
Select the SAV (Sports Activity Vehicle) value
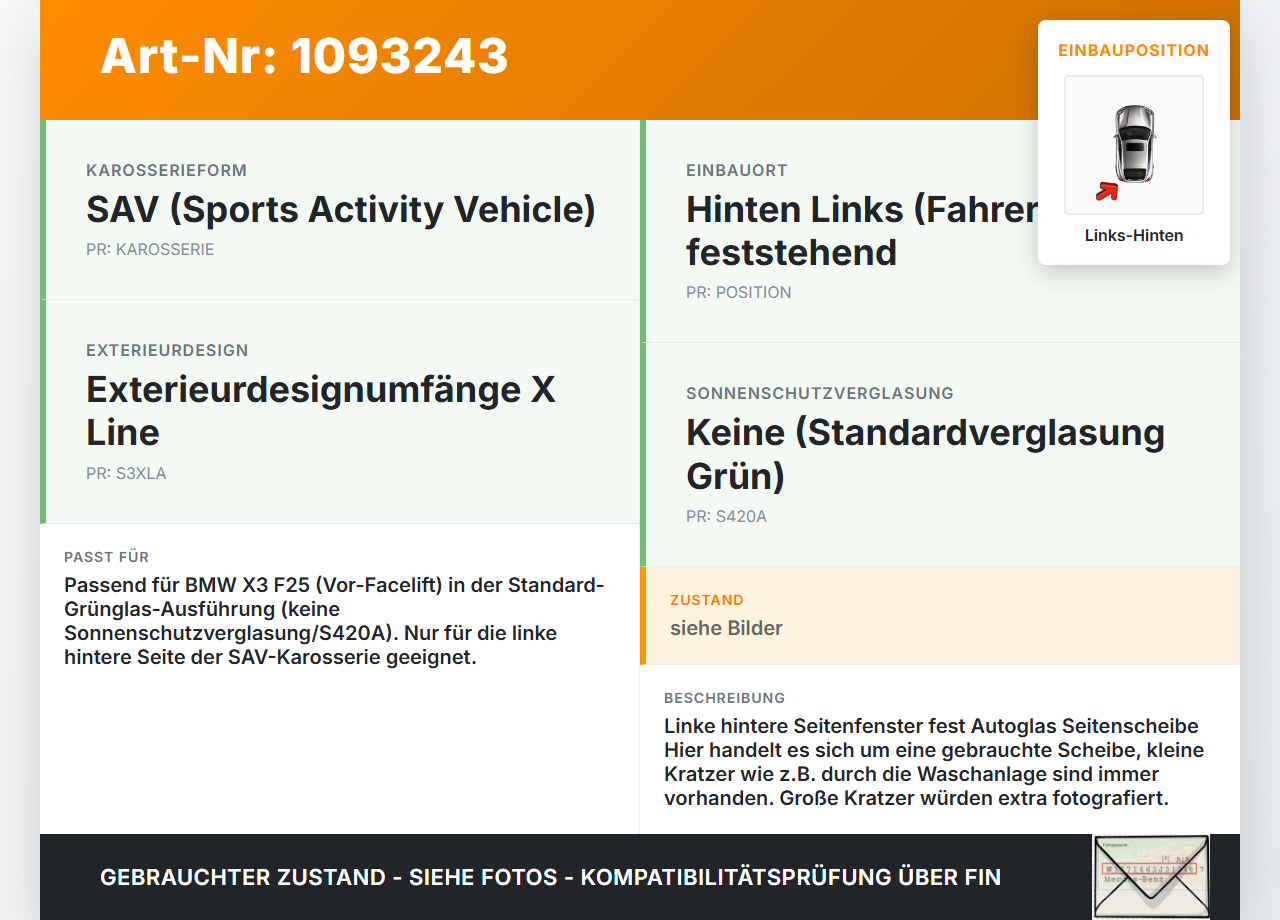pyautogui.click(x=341, y=210)
